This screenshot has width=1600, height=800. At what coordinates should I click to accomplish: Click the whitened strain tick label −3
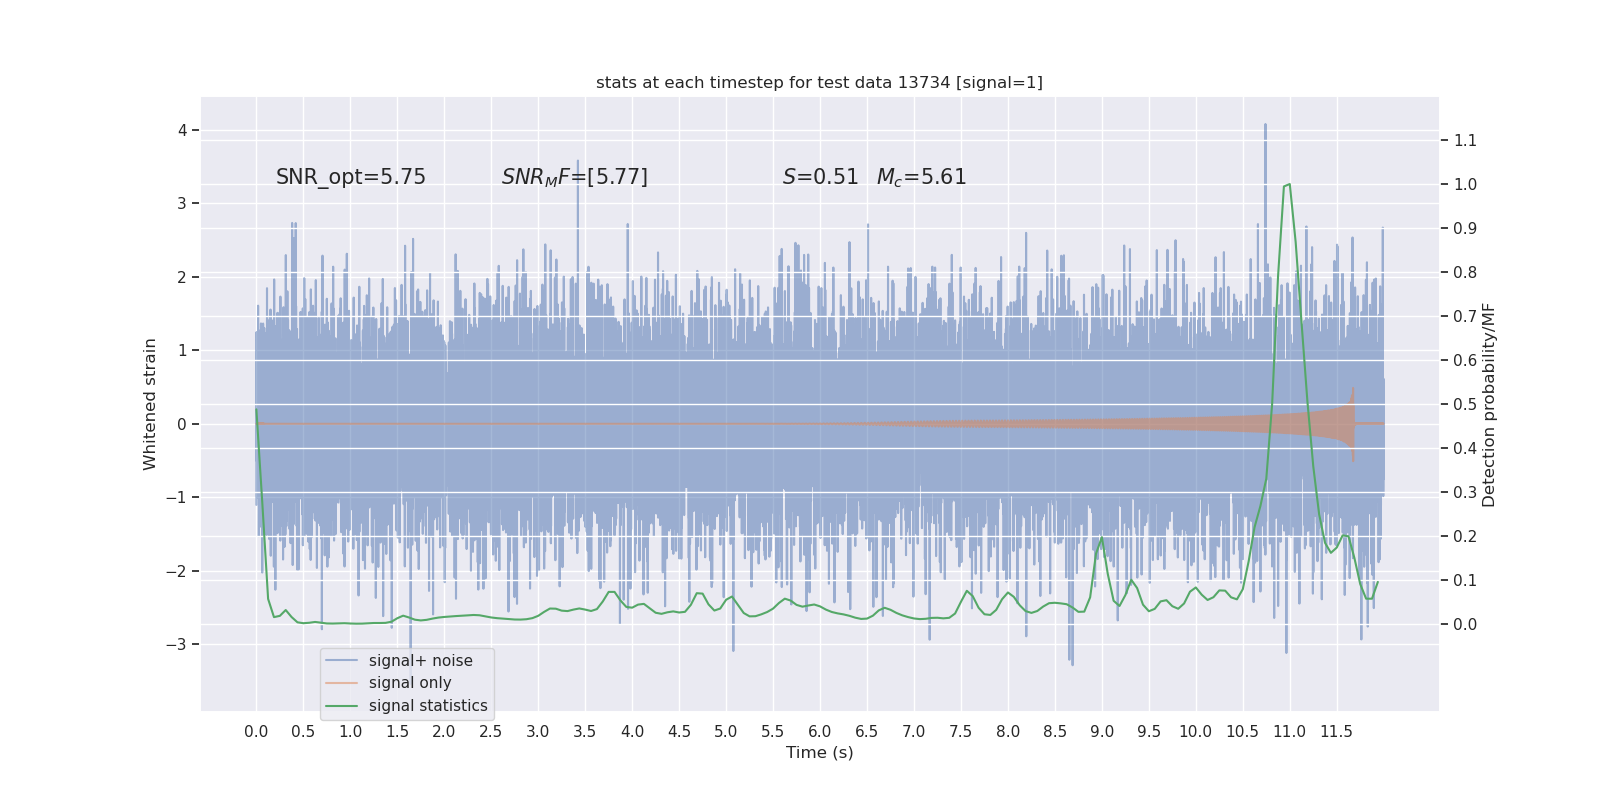tap(176, 644)
